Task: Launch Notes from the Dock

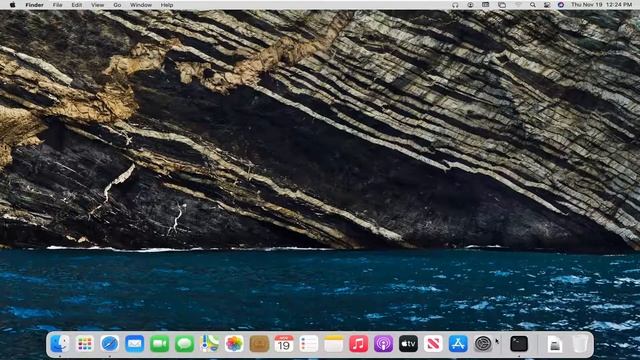Action: tap(334, 344)
